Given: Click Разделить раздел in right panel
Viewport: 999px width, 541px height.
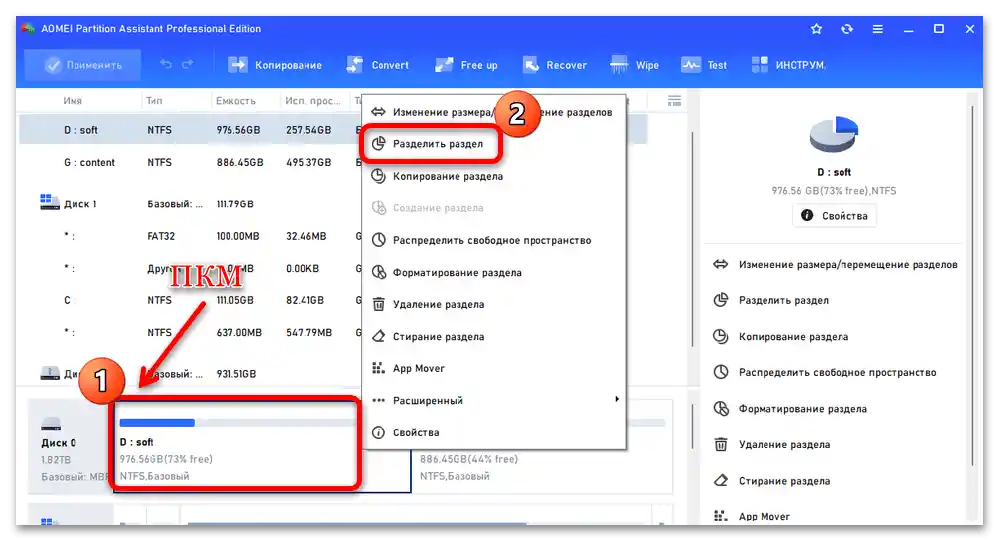Looking at the screenshot, I should click(x=784, y=300).
